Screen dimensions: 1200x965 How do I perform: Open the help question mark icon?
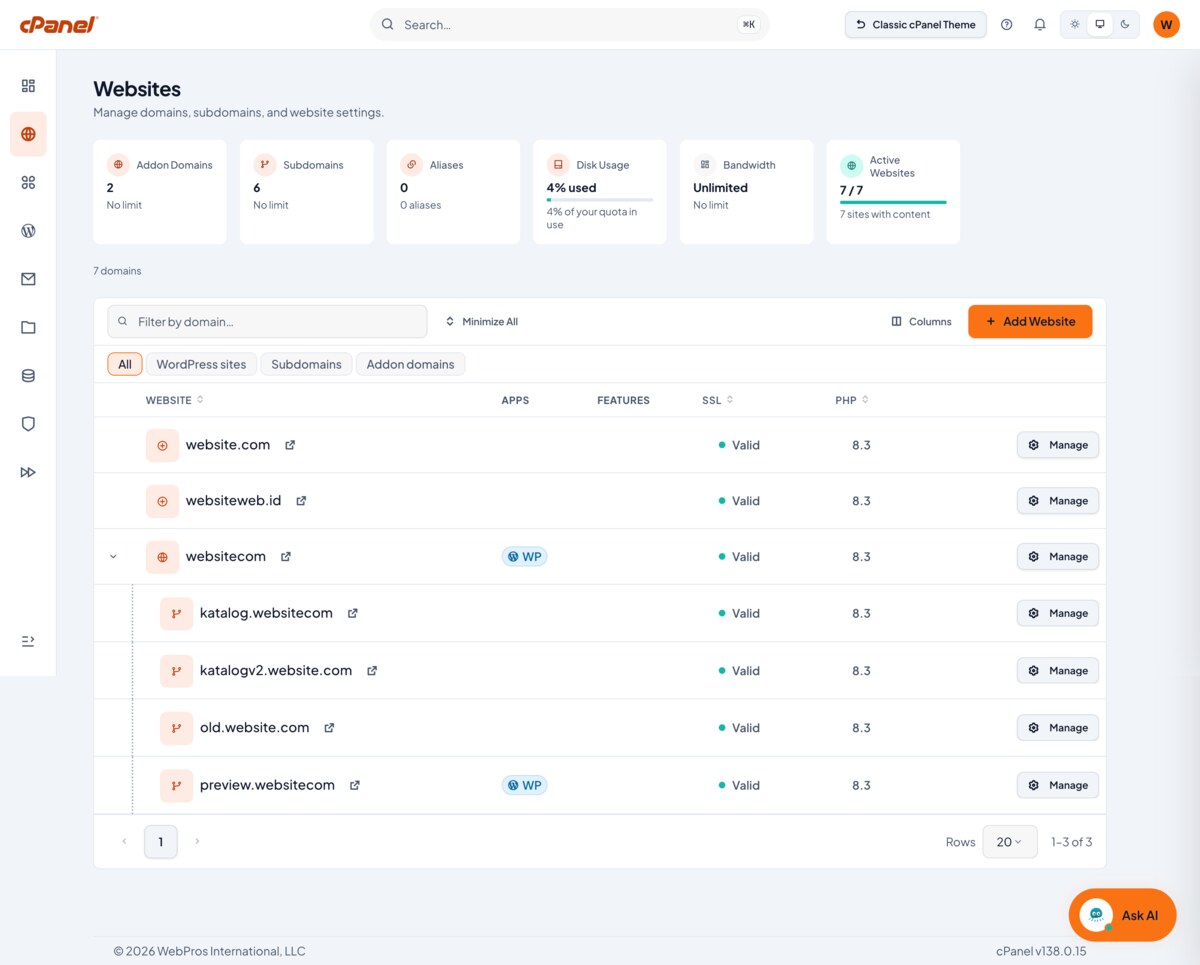1007,24
